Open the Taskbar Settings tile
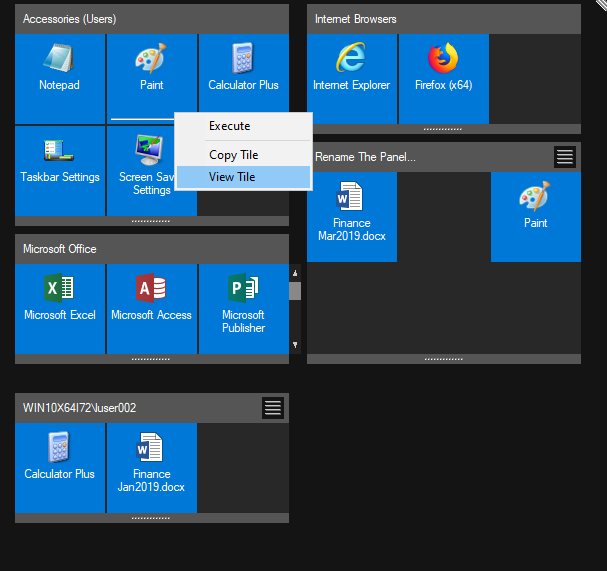The image size is (607, 571). coord(59,160)
